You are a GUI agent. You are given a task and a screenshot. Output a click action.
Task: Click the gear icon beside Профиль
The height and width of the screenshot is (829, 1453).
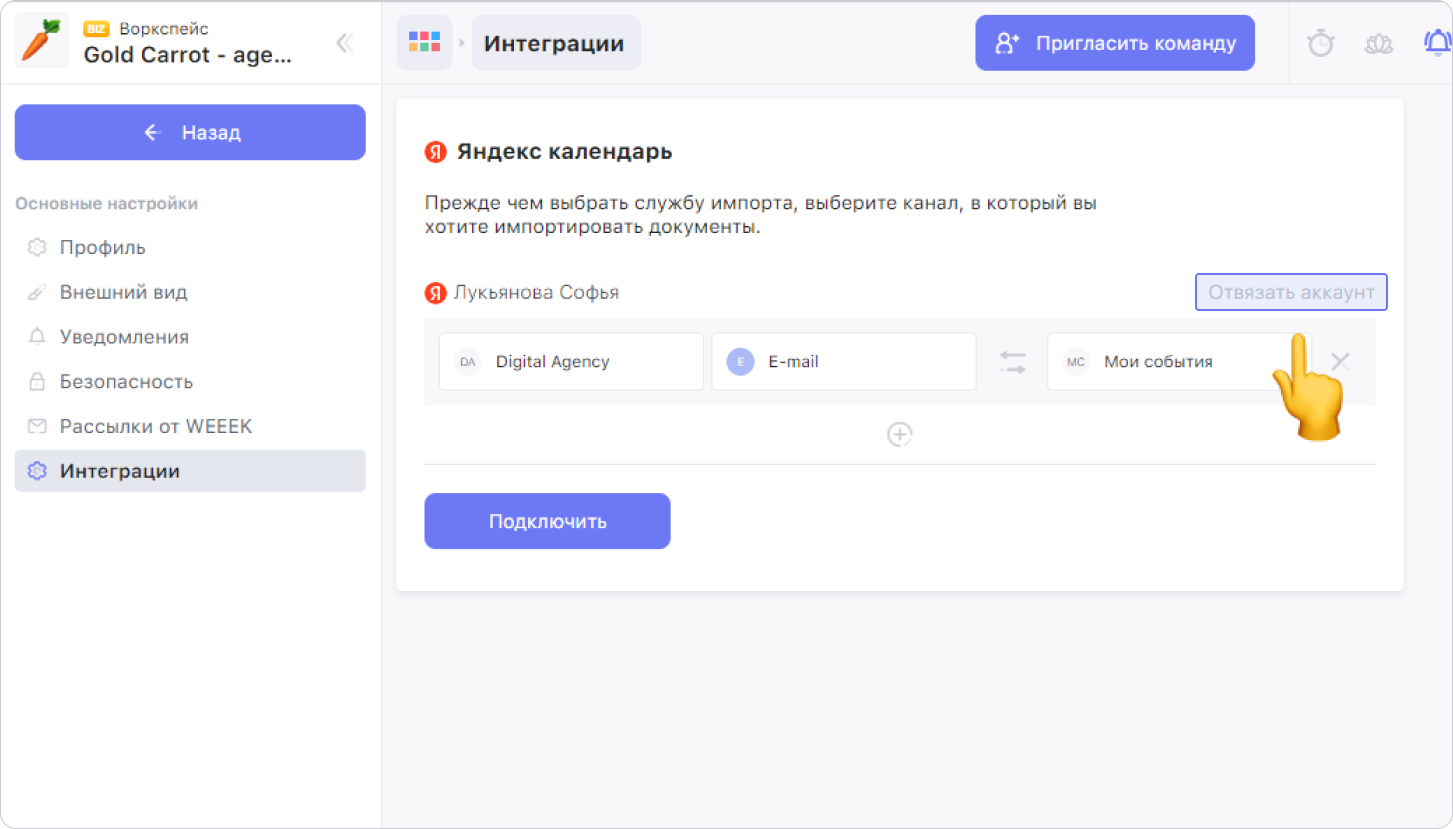pos(37,247)
